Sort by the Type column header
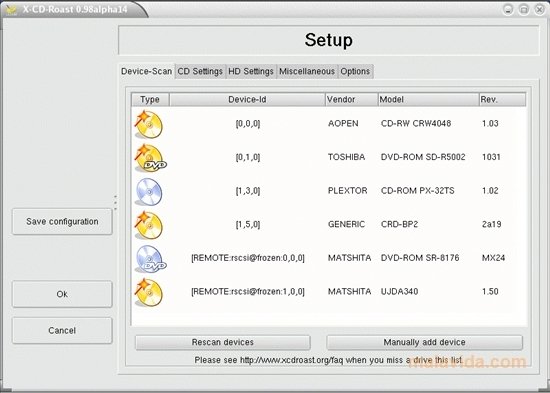Screen dimensions: 550x393 click(x=150, y=100)
